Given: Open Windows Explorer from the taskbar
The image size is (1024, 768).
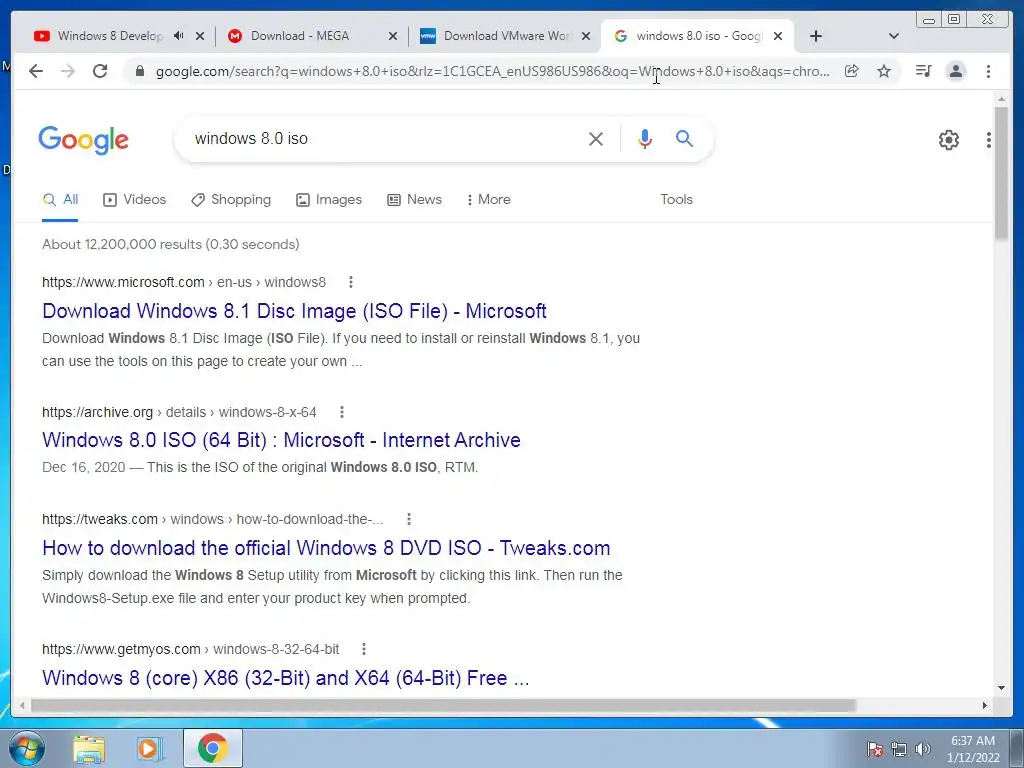Looking at the screenshot, I should point(89,748).
